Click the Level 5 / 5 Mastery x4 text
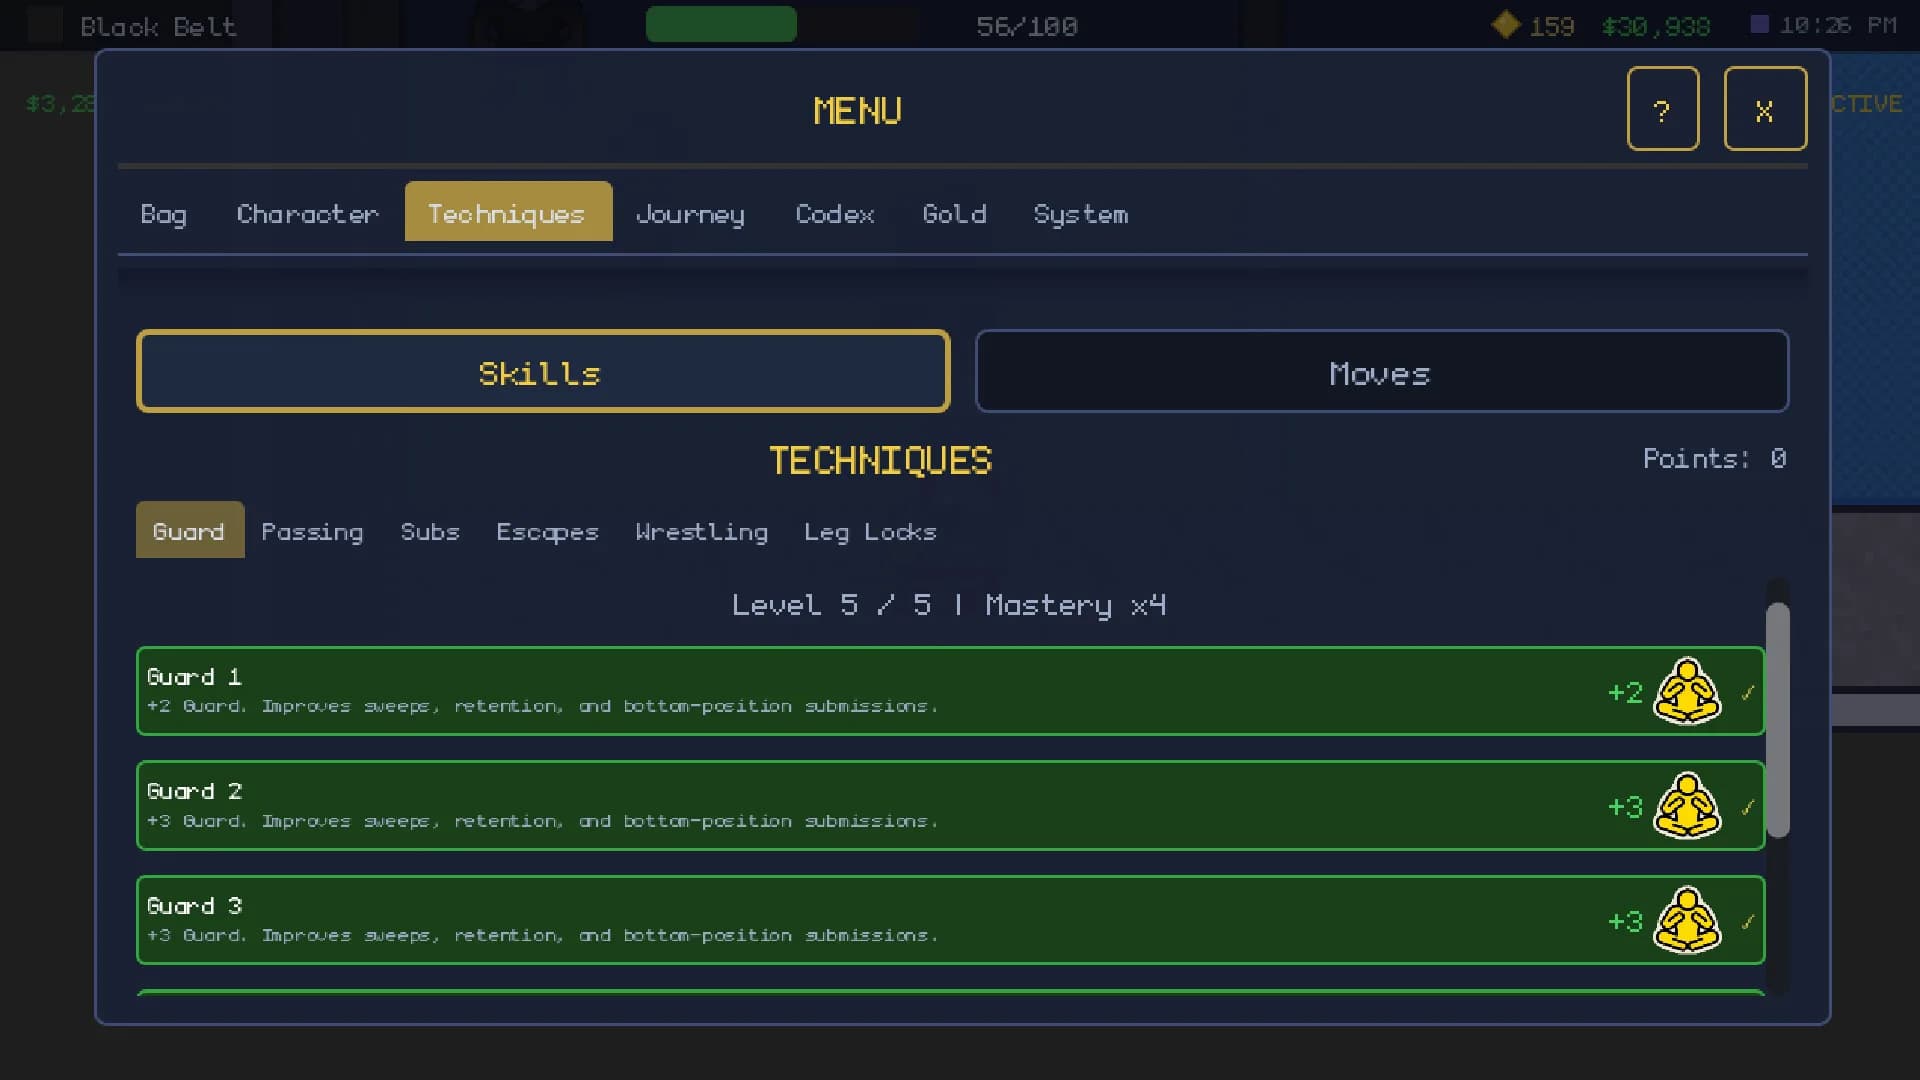This screenshot has width=1920, height=1080. tap(949, 605)
